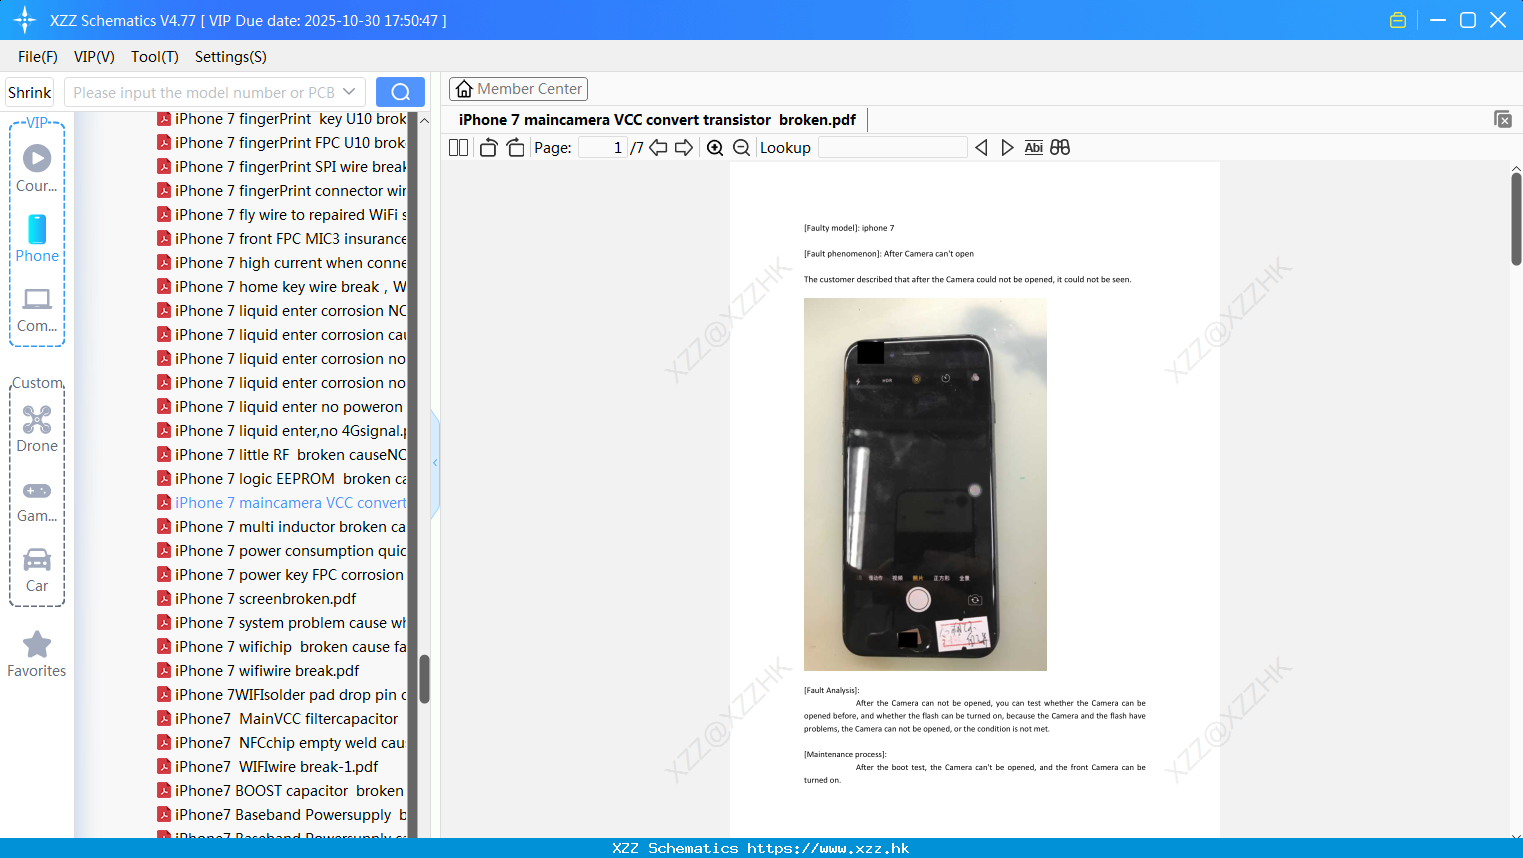Select the Drone category
The width and height of the screenshot is (1523, 858).
37,429
